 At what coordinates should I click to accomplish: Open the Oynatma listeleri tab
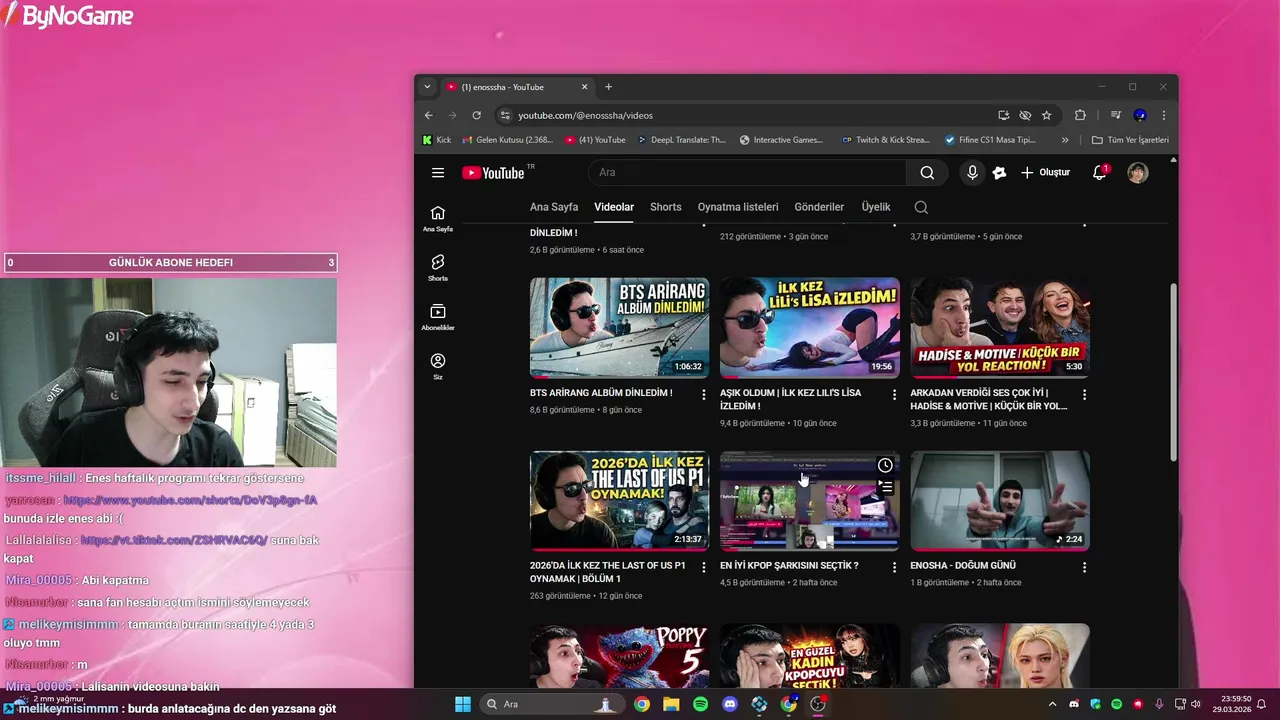pyautogui.click(x=738, y=207)
